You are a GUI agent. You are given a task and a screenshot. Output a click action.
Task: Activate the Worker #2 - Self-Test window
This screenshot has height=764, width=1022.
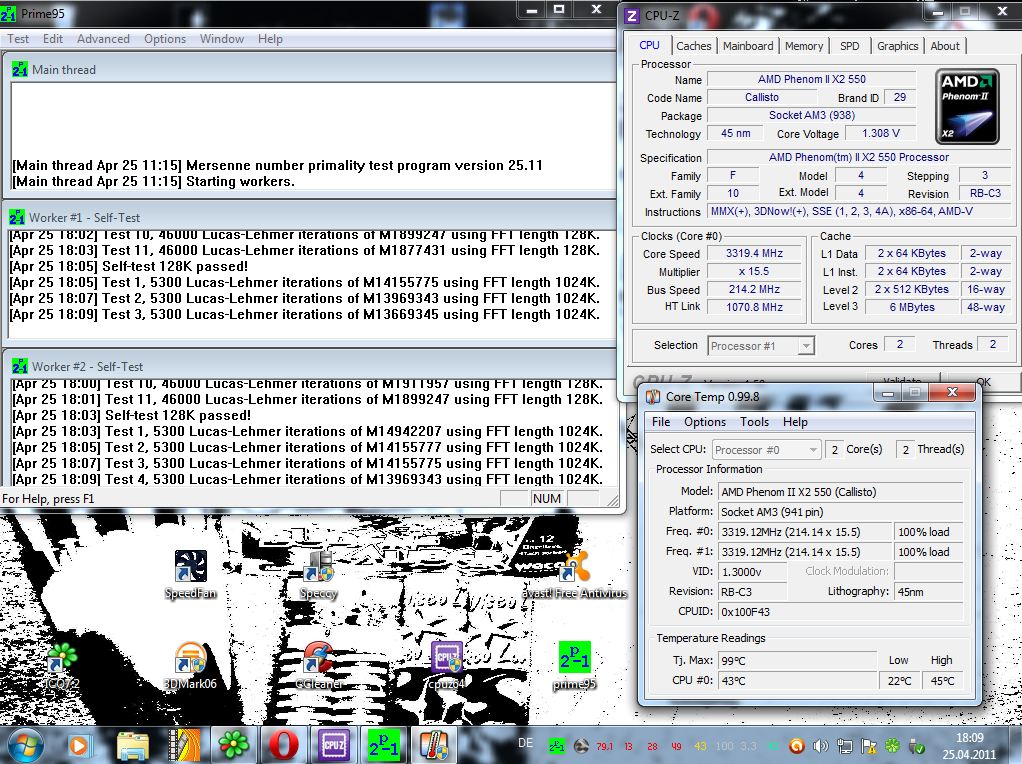[x=87, y=366]
